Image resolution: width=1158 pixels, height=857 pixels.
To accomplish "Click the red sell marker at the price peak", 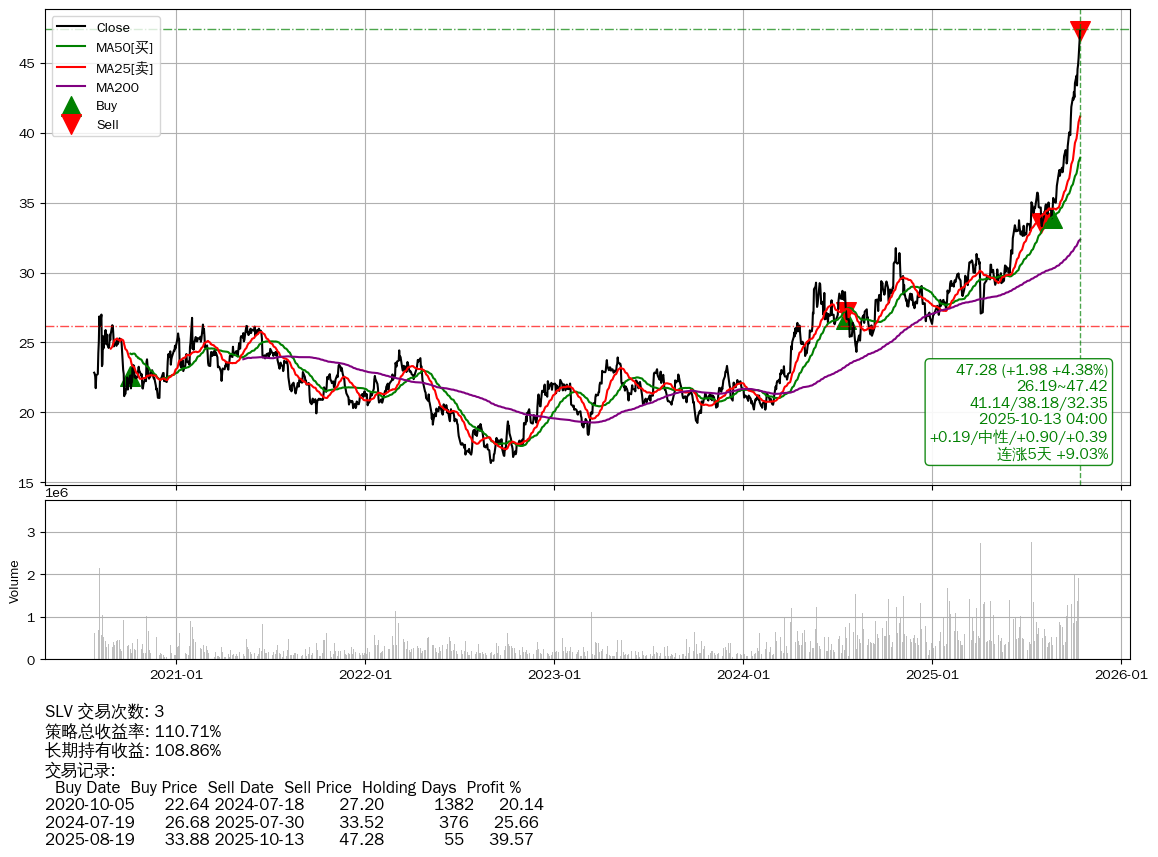I will tap(1080, 31).
